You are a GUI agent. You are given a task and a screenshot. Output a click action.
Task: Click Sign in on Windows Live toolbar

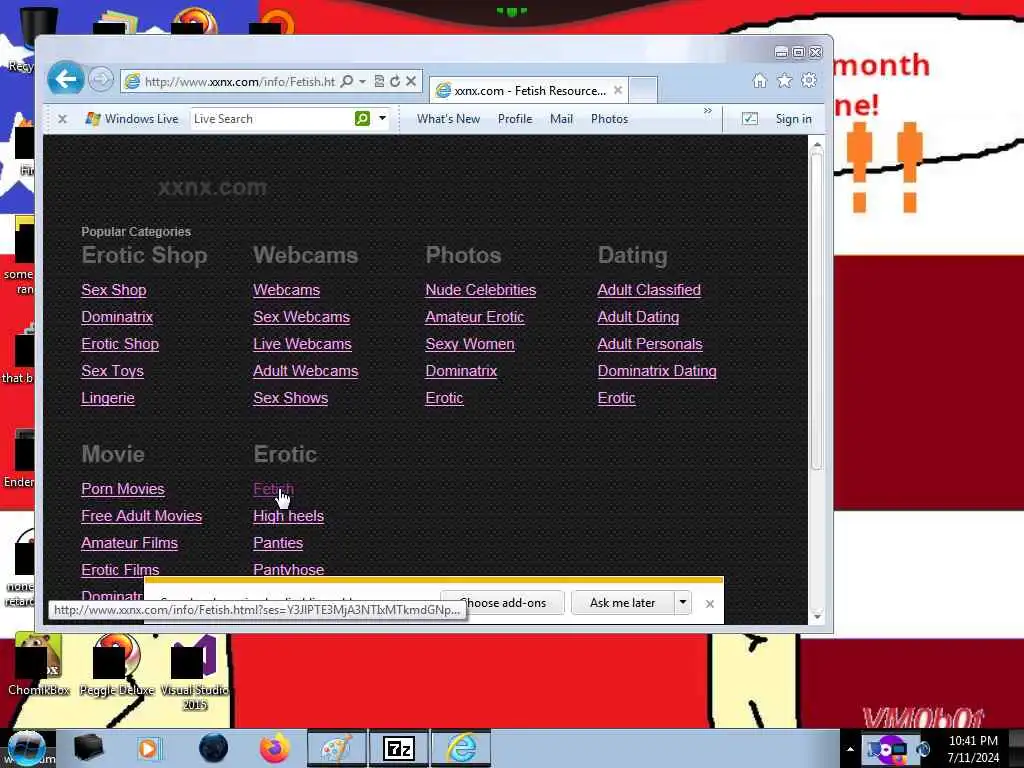tap(793, 119)
